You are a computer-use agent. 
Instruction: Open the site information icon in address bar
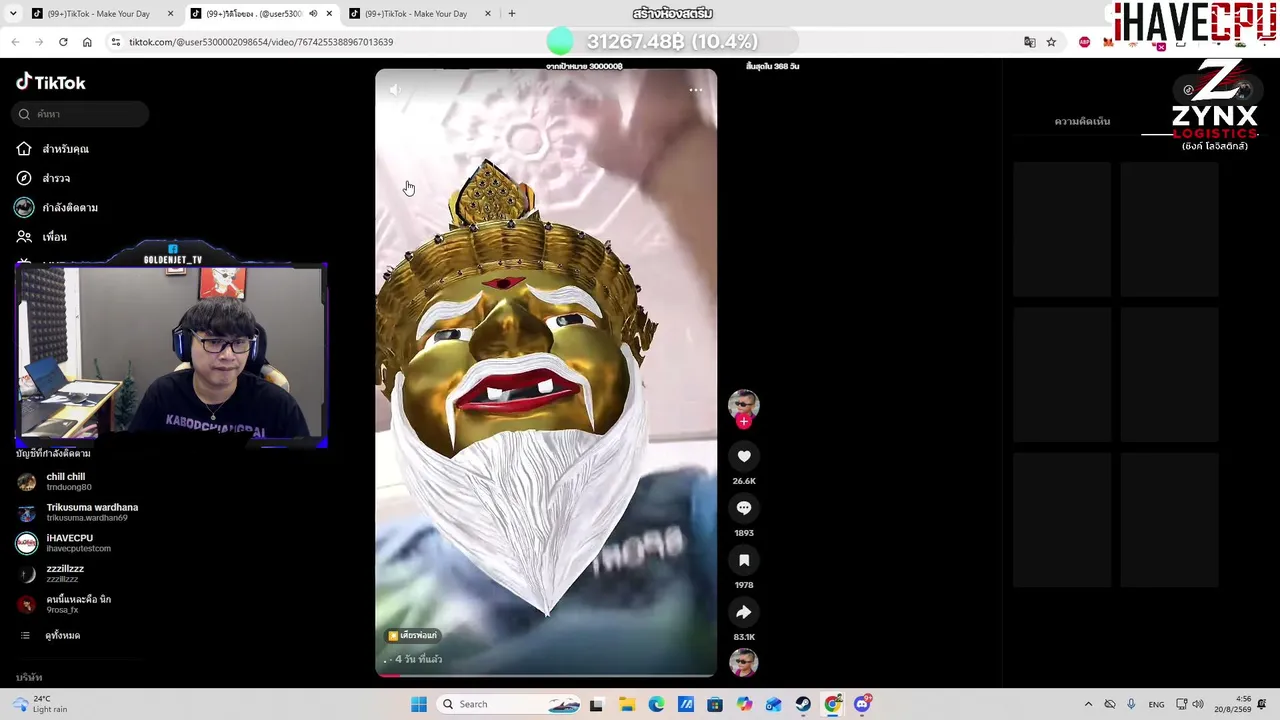[x=116, y=42]
